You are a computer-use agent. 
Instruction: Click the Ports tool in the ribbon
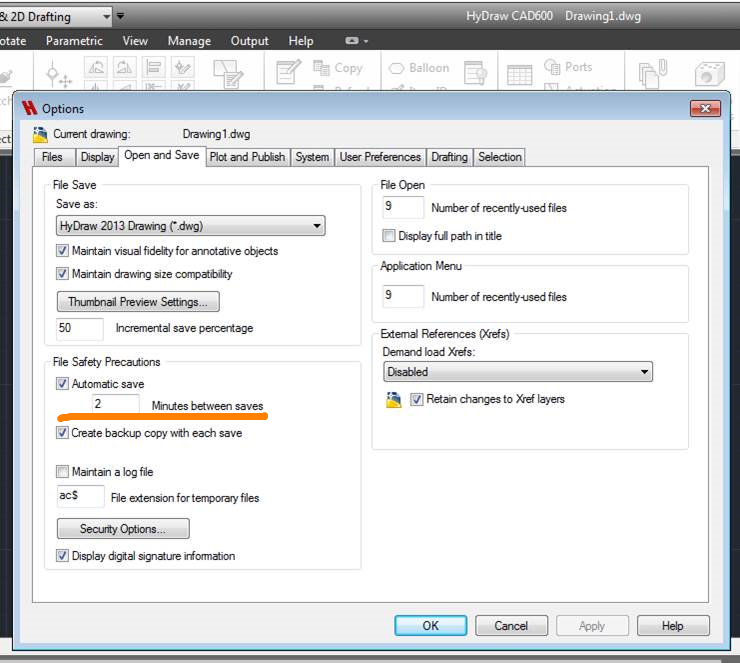coord(568,67)
